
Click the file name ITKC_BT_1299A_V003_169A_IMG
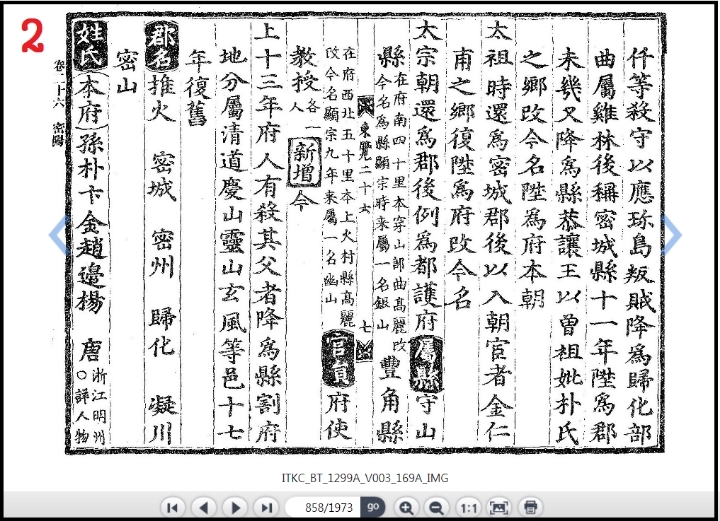pos(365,478)
